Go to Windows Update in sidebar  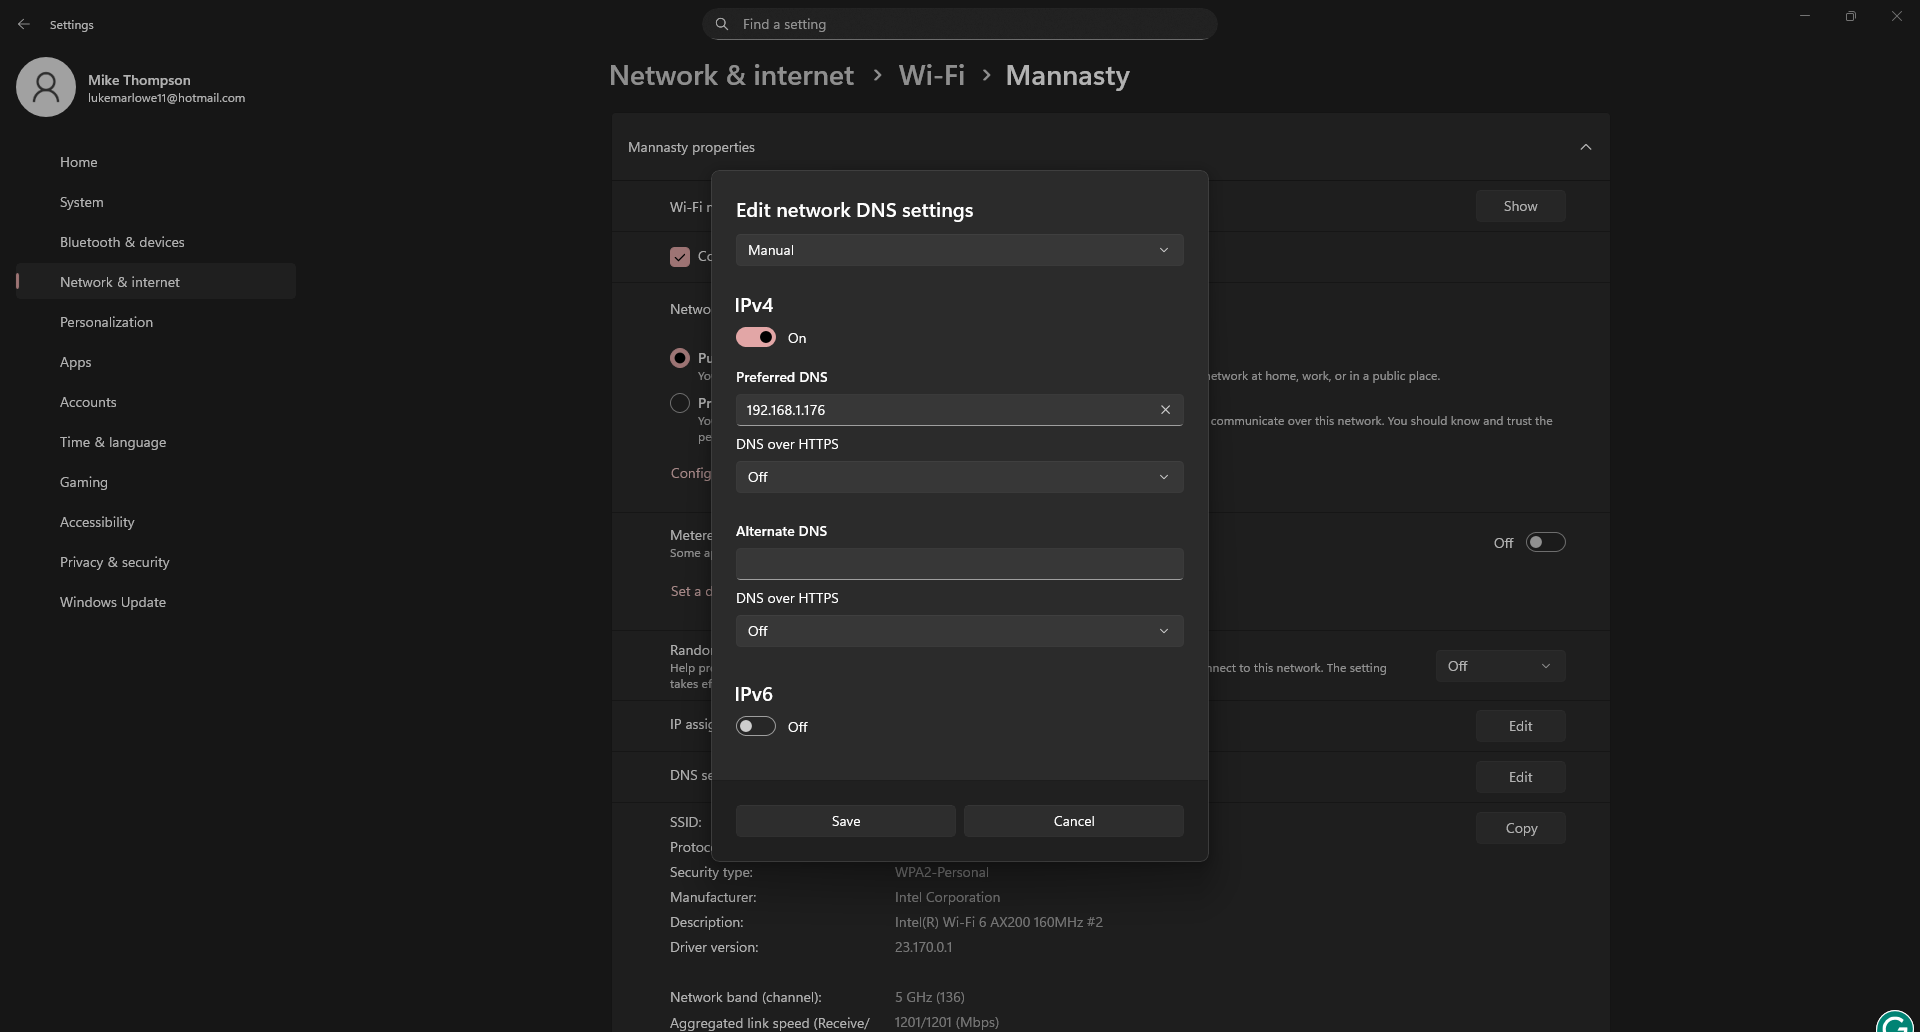point(113,602)
